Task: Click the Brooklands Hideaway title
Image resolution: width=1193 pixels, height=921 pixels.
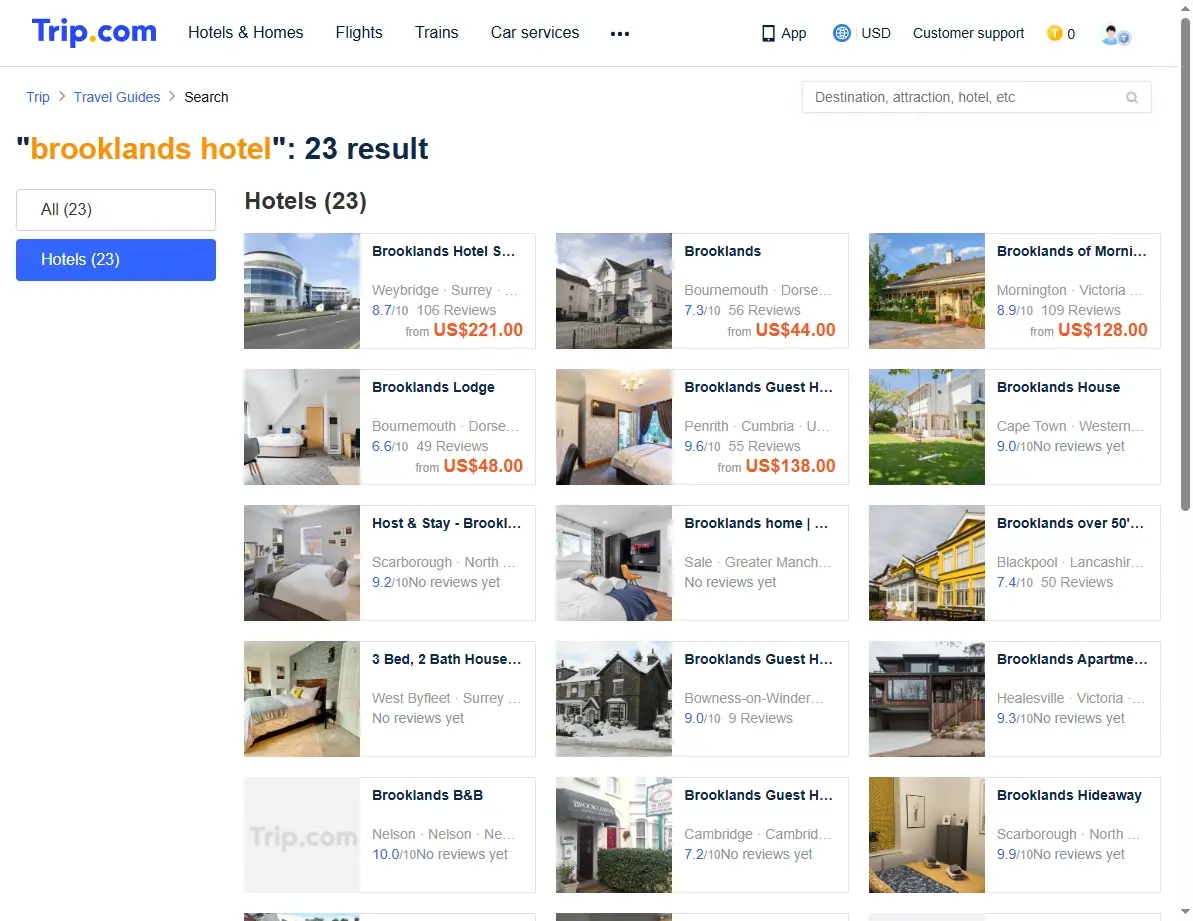Action: (x=1069, y=795)
